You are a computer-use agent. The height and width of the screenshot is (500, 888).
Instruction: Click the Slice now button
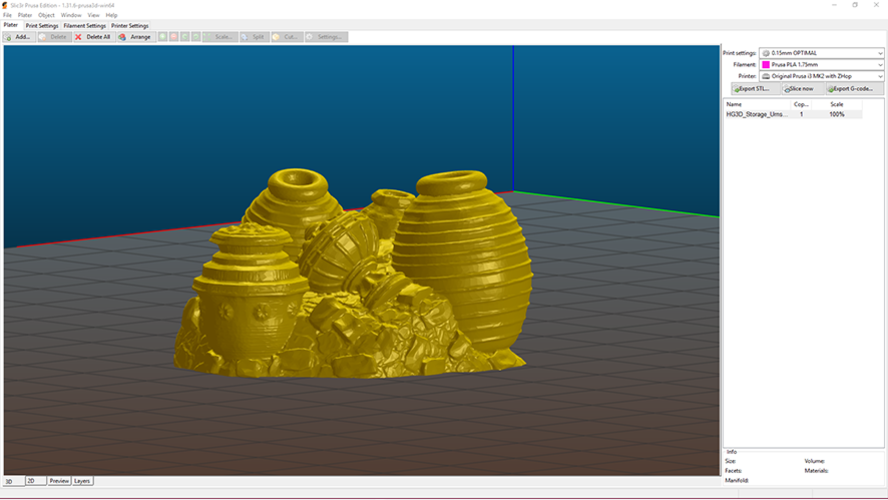(x=802, y=89)
